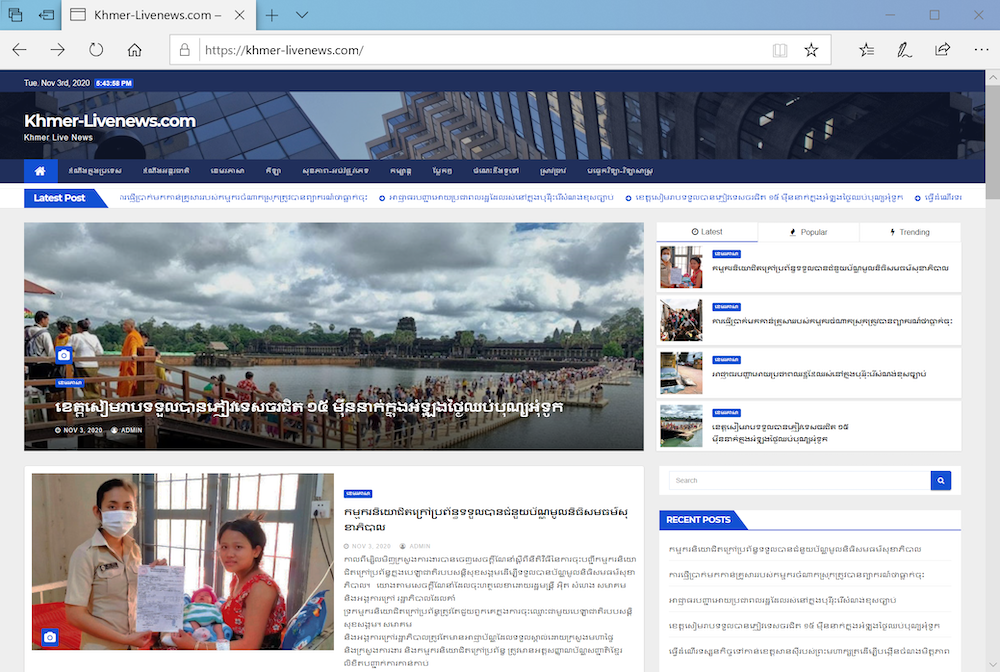This screenshot has width=1000, height=672.
Task: Switch to the Trending tab
Action: click(910, 232)
